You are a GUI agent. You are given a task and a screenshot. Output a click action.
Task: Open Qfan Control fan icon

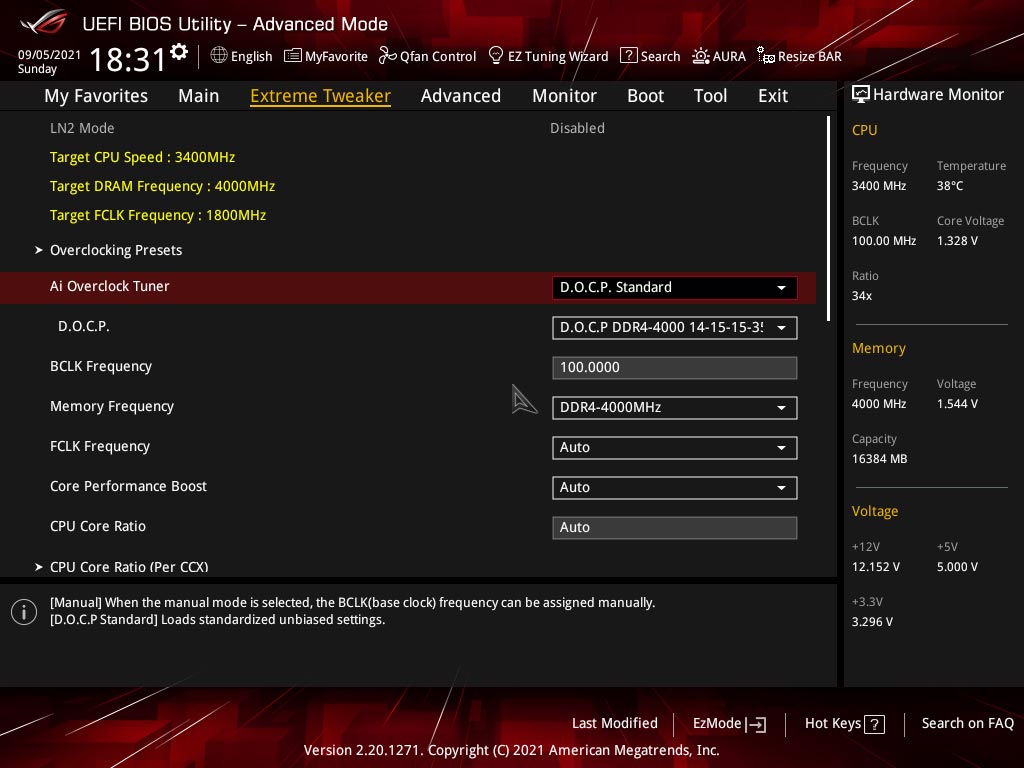pos(387,56)
